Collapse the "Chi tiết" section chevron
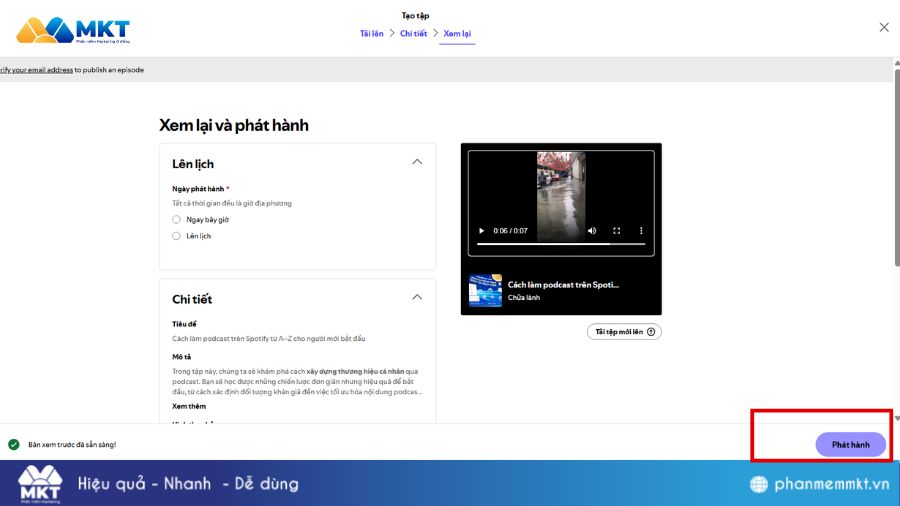 point(417,297)
